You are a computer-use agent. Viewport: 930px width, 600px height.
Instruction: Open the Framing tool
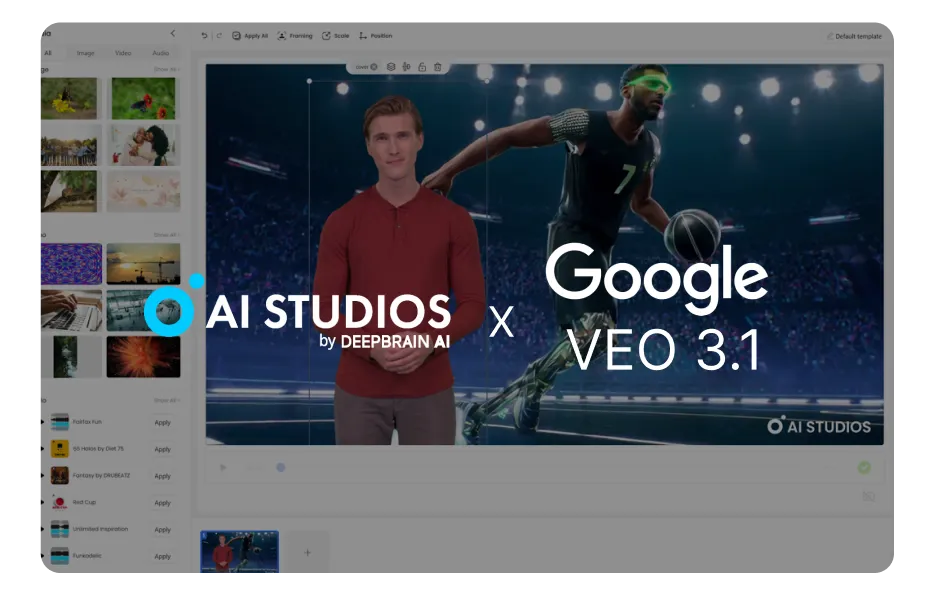click(x=295, y=36)
